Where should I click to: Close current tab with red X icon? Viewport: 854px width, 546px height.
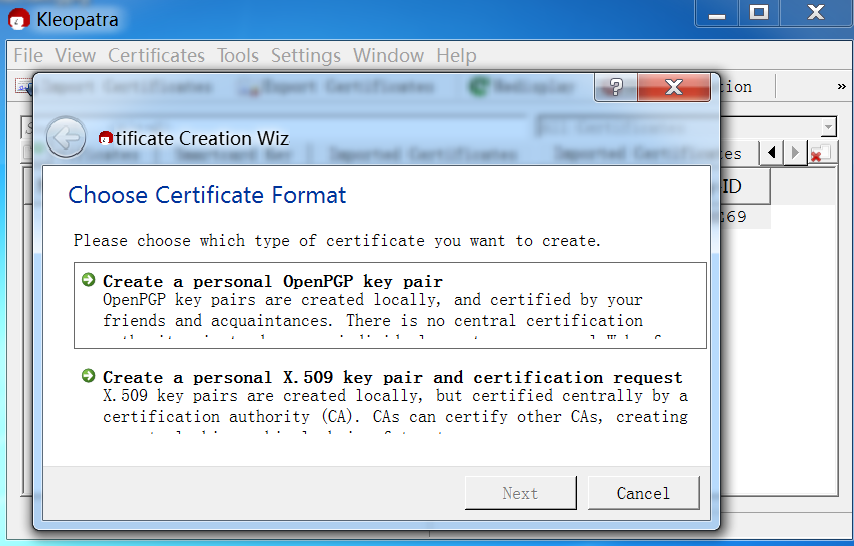820,153
